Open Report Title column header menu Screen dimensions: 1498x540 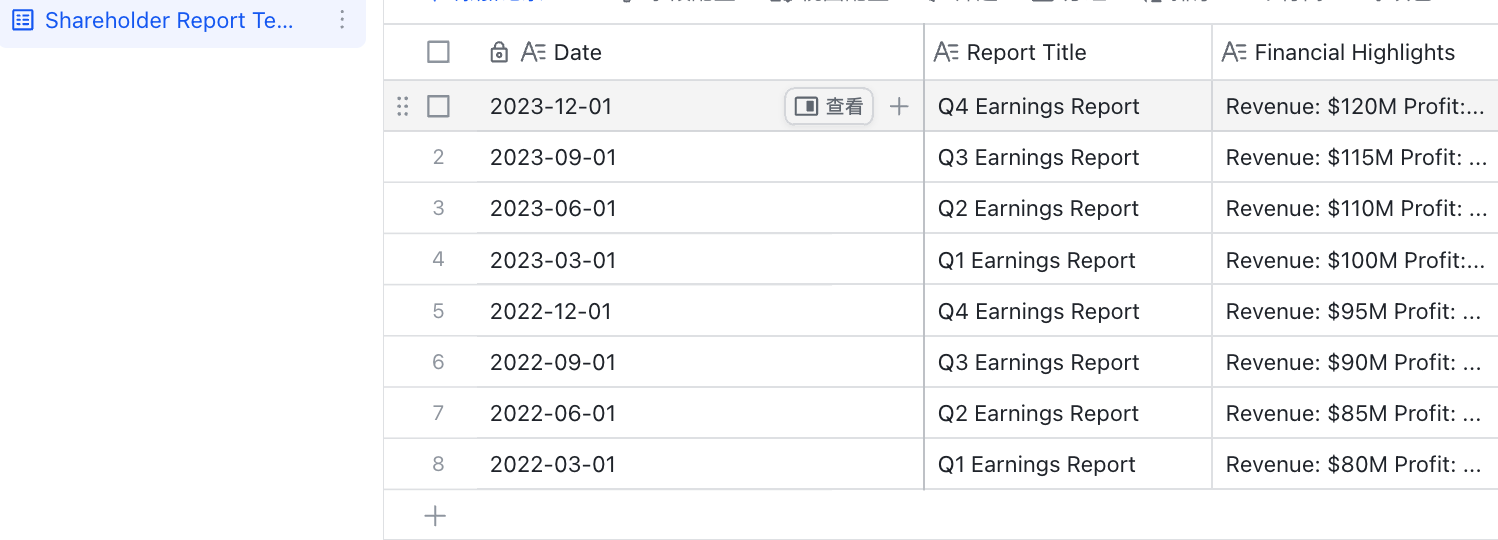click(1068, 52)
